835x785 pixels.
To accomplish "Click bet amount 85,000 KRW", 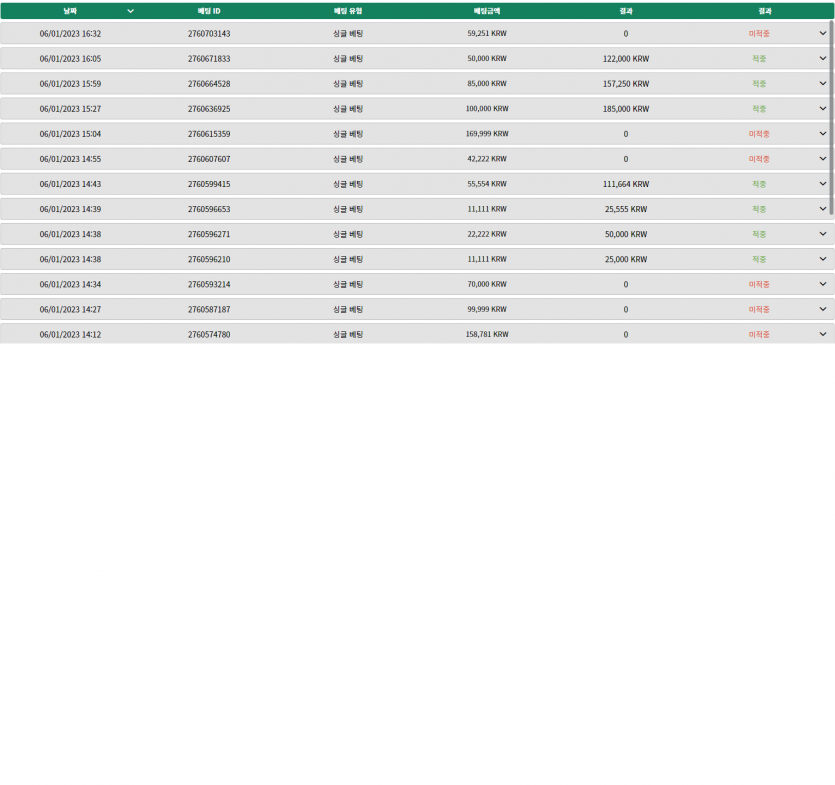I will pos(487,83).
